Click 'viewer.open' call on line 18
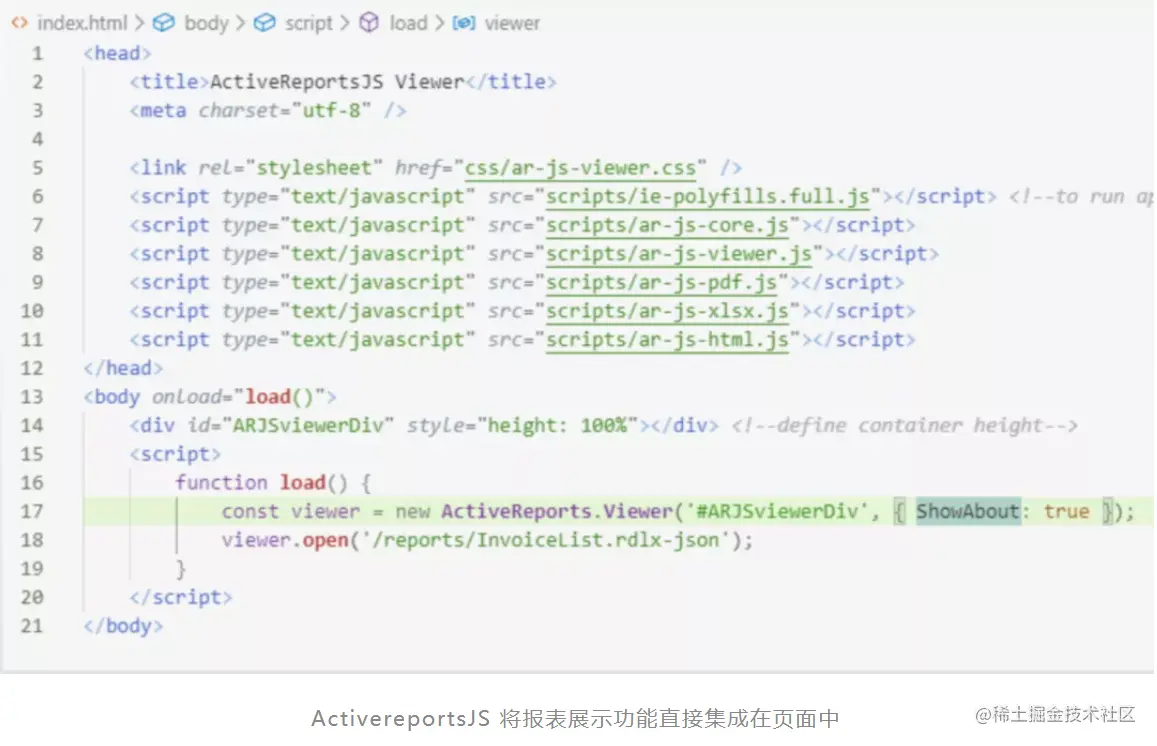Image resolution: width=1157 pixels, height=746 pixels. click(x=285, y=540)
